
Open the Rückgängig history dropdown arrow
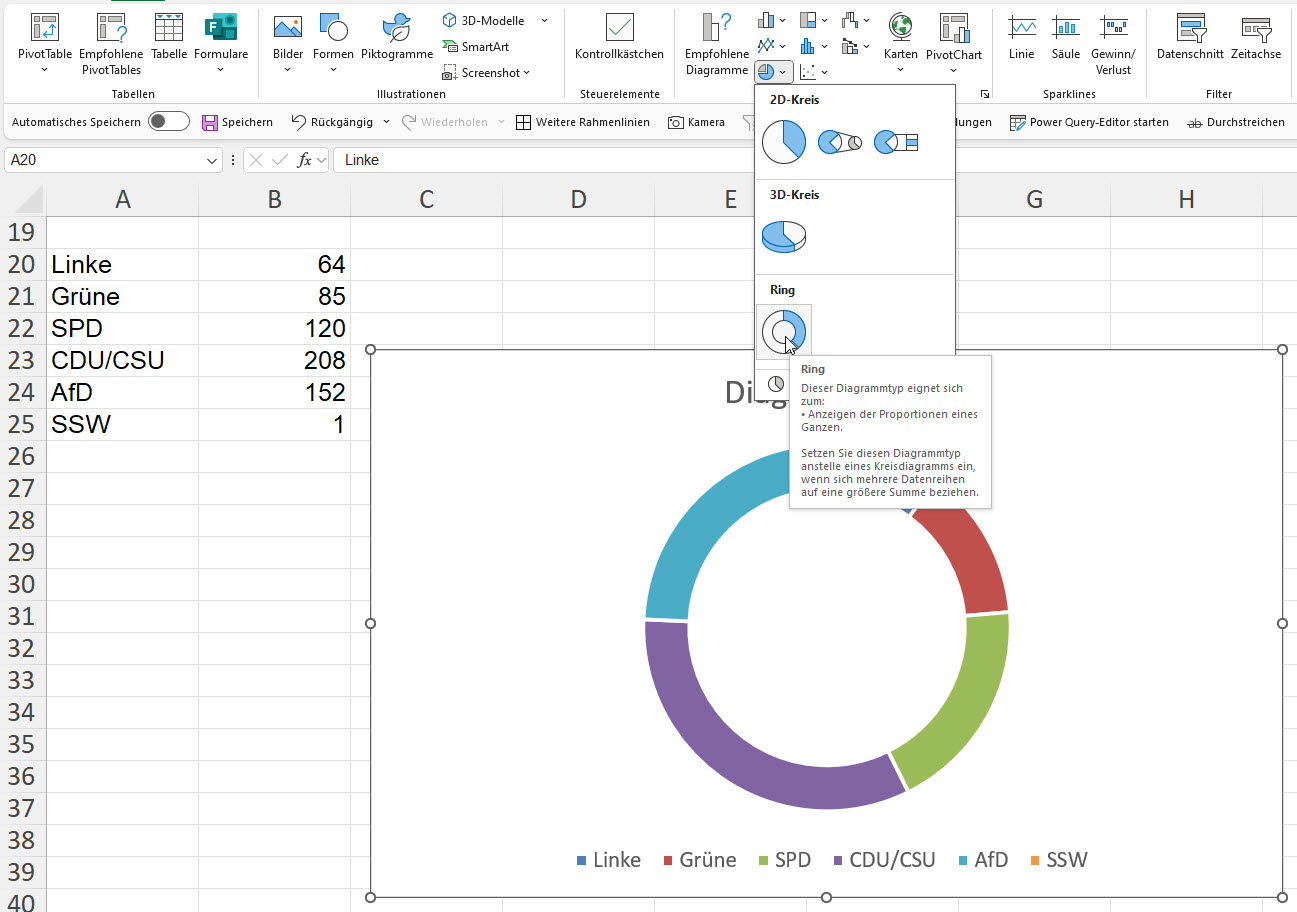tap(386, 122)
